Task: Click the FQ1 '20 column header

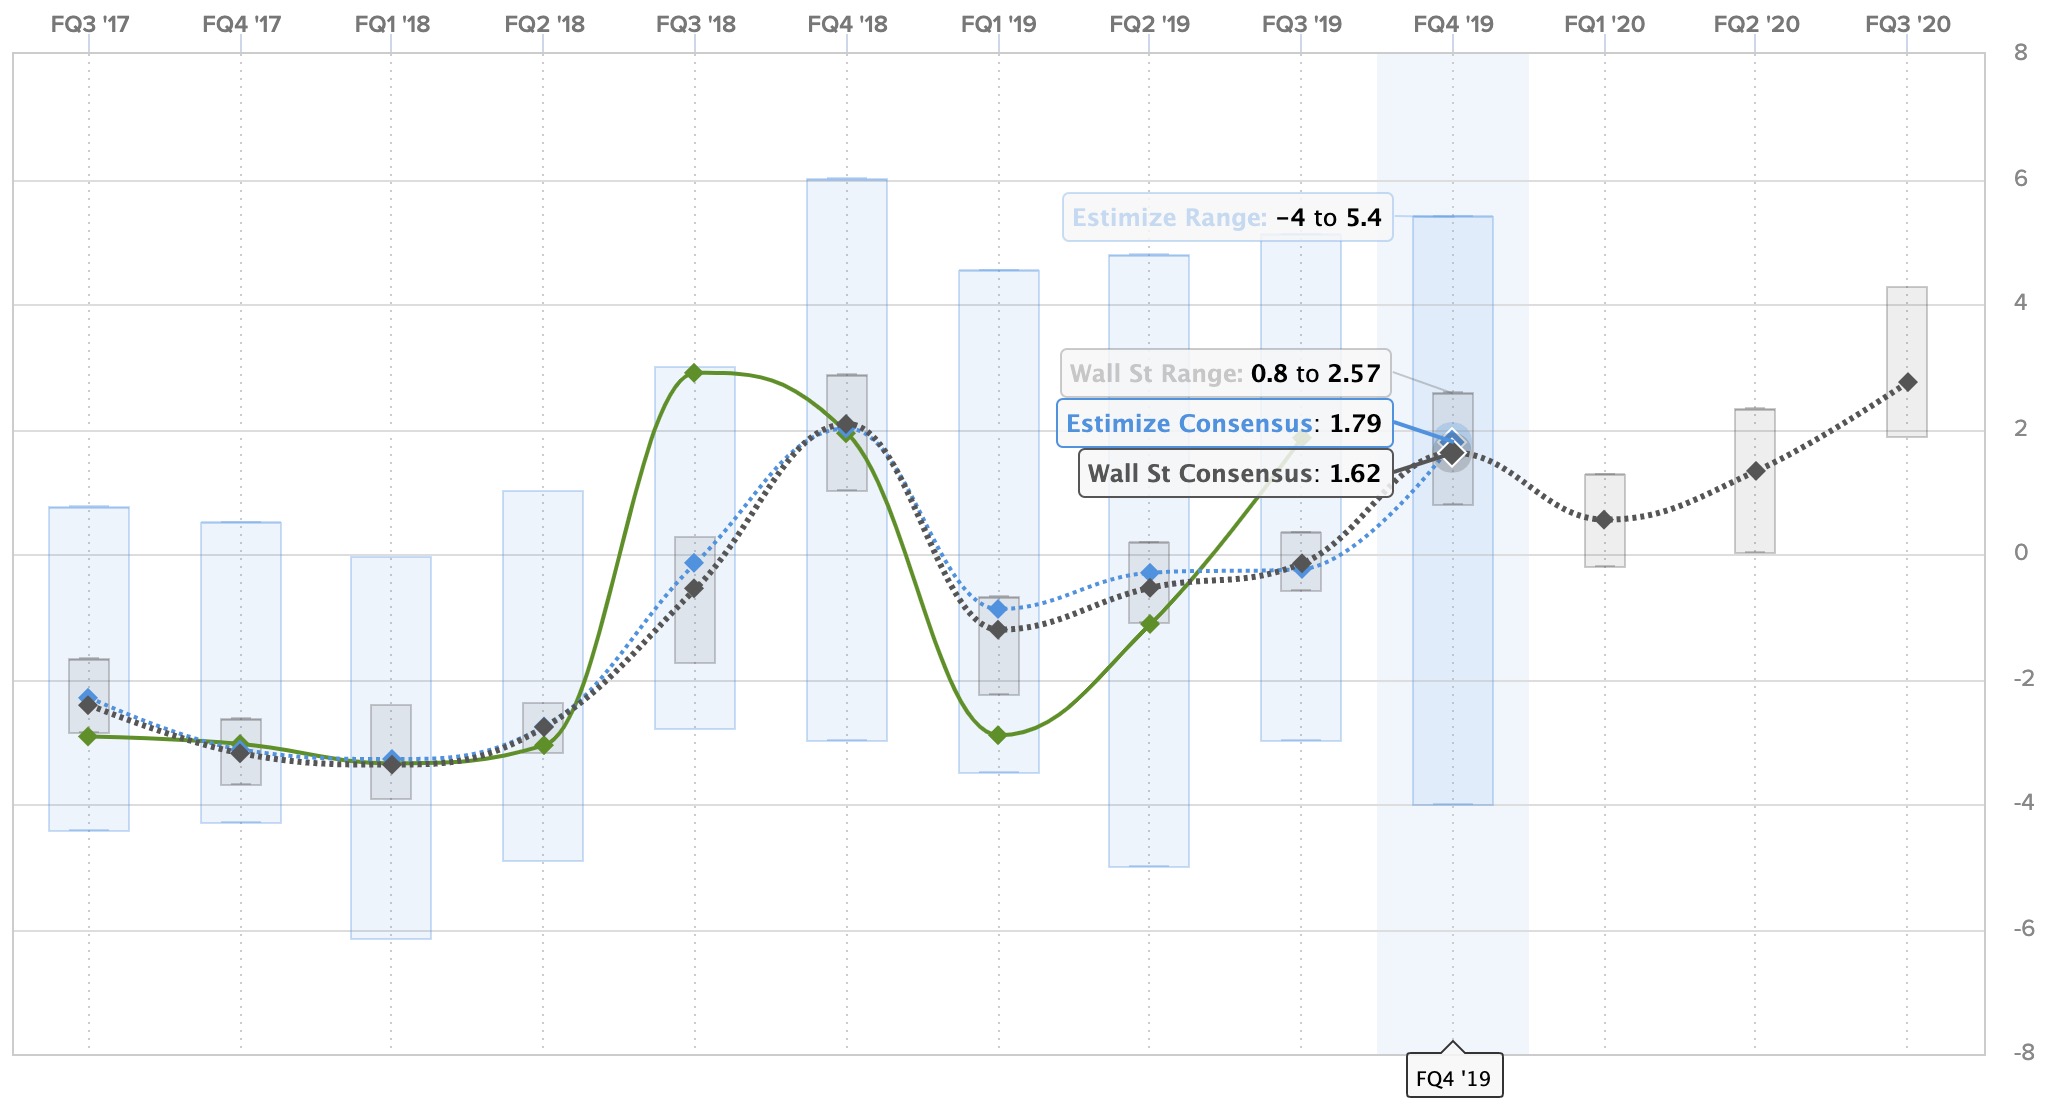Action: 1604,24
